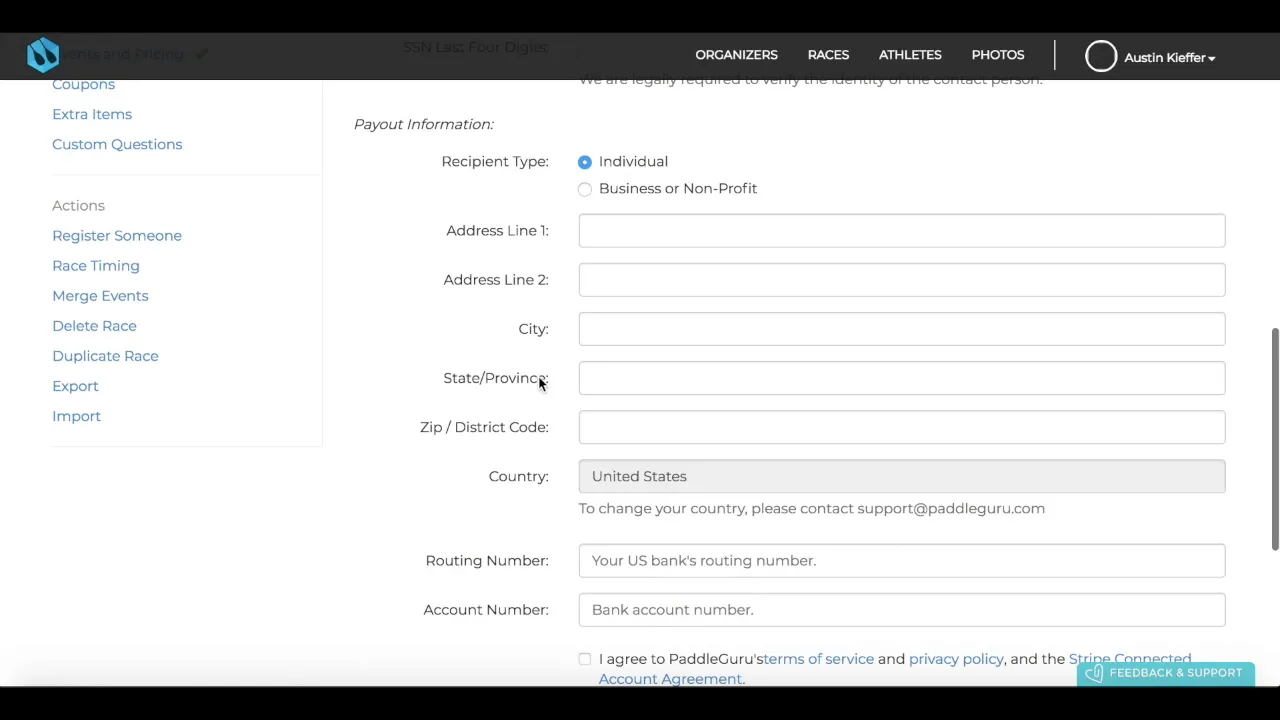Open the Photos nav item
1280x720 pixels.
click(998, 55)
